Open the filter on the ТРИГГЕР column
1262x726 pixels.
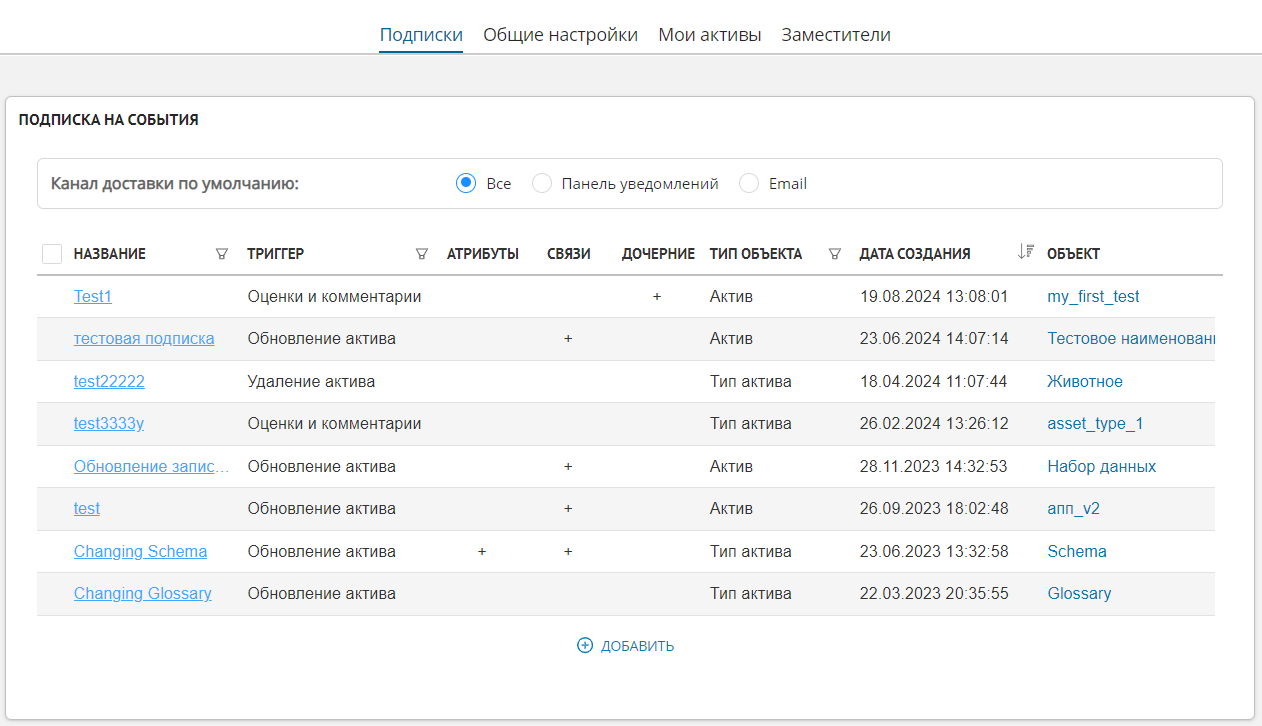(x=422, y=254)
